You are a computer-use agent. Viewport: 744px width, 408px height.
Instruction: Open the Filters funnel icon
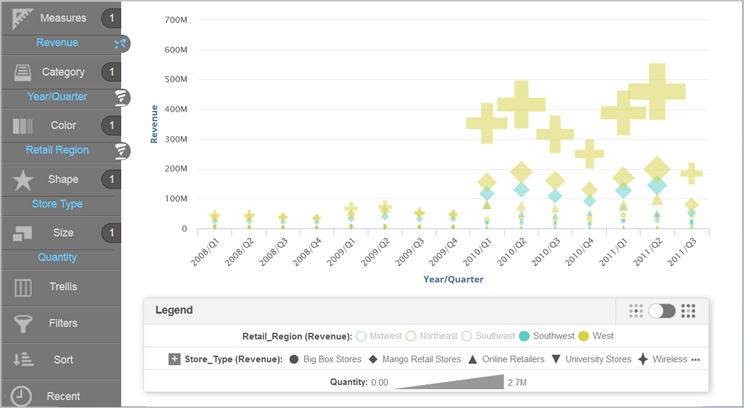click(x=23, y=324)
